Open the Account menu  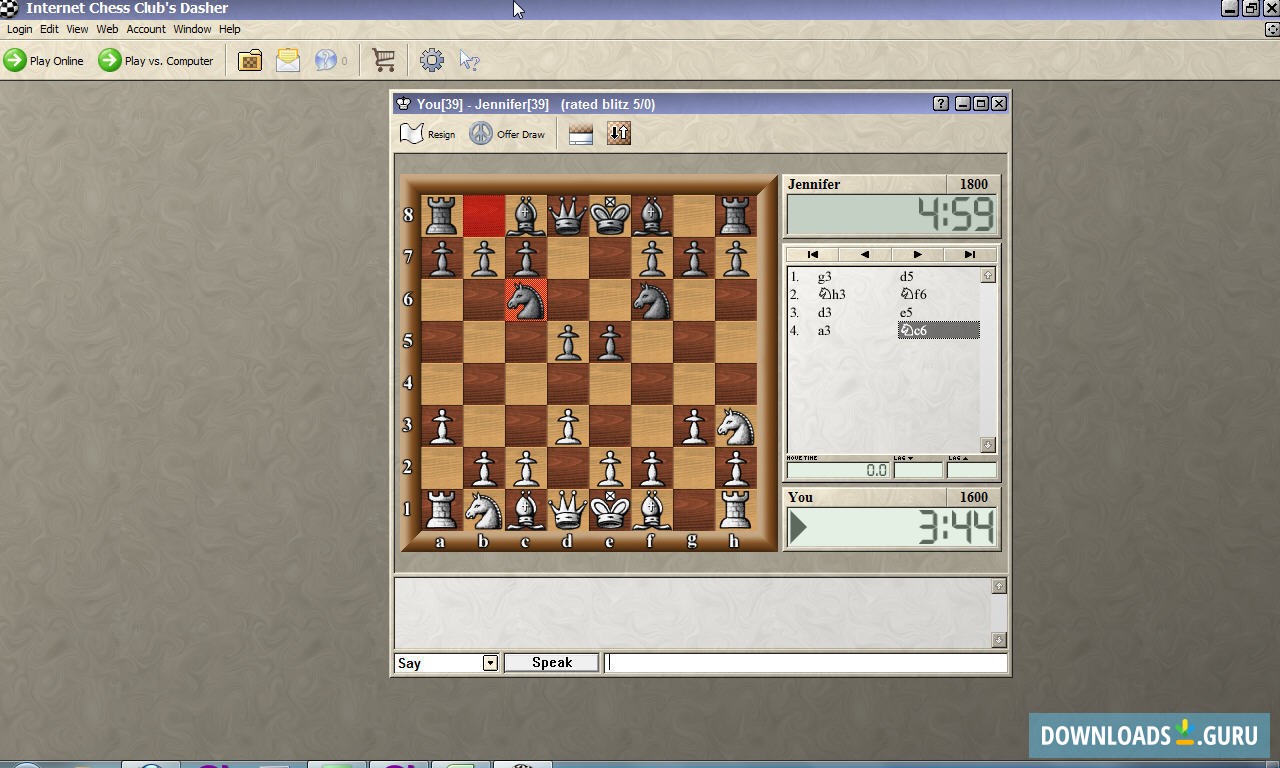146,30
